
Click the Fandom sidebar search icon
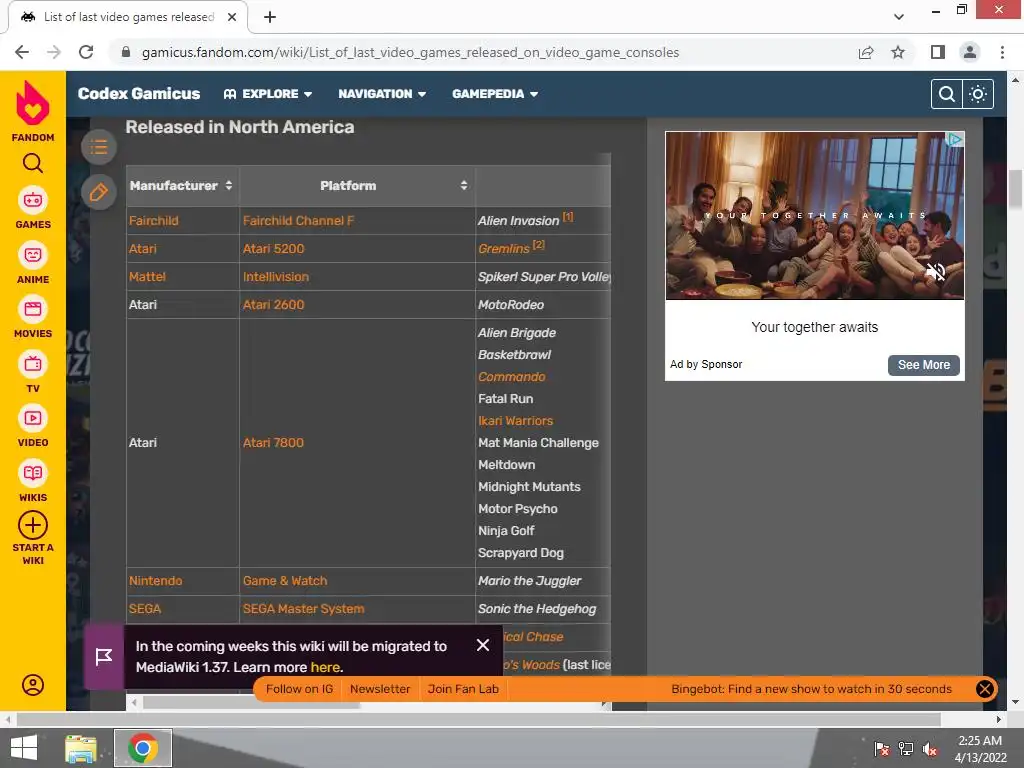[33, 163]
